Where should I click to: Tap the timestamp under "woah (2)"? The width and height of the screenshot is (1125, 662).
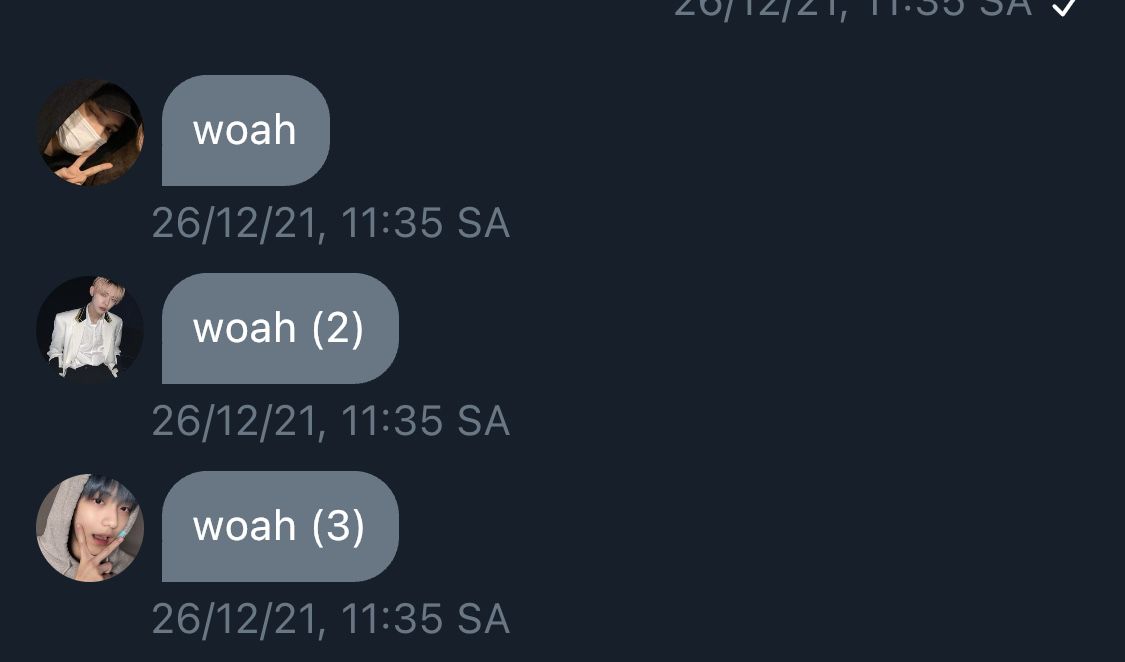331,421
